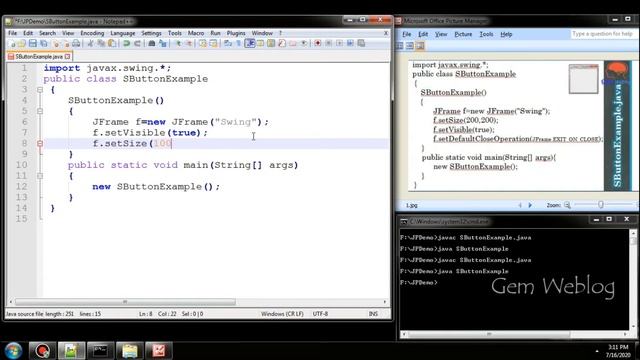640x360 pixels.
Task: Open the Document Map toolbar icon
Action: click(x=271, y=43)
